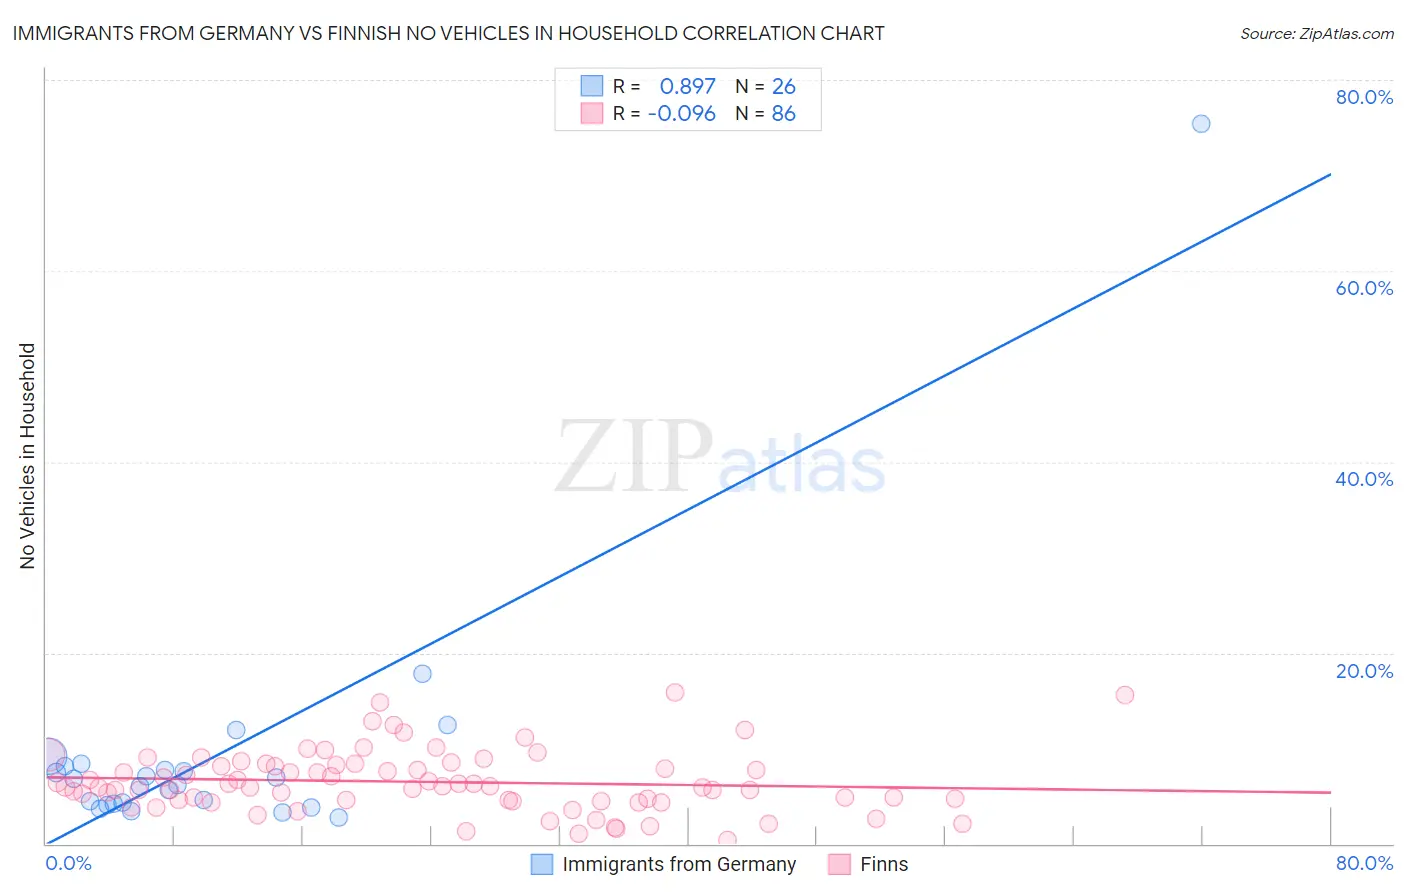
Task: Click the N = 86 value in legend
Action: (x=765, y=114)
